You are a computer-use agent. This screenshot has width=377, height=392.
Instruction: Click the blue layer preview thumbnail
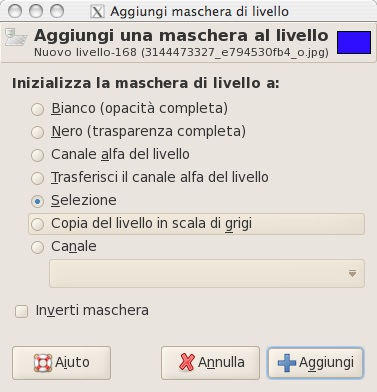click(x=354, y=42)
